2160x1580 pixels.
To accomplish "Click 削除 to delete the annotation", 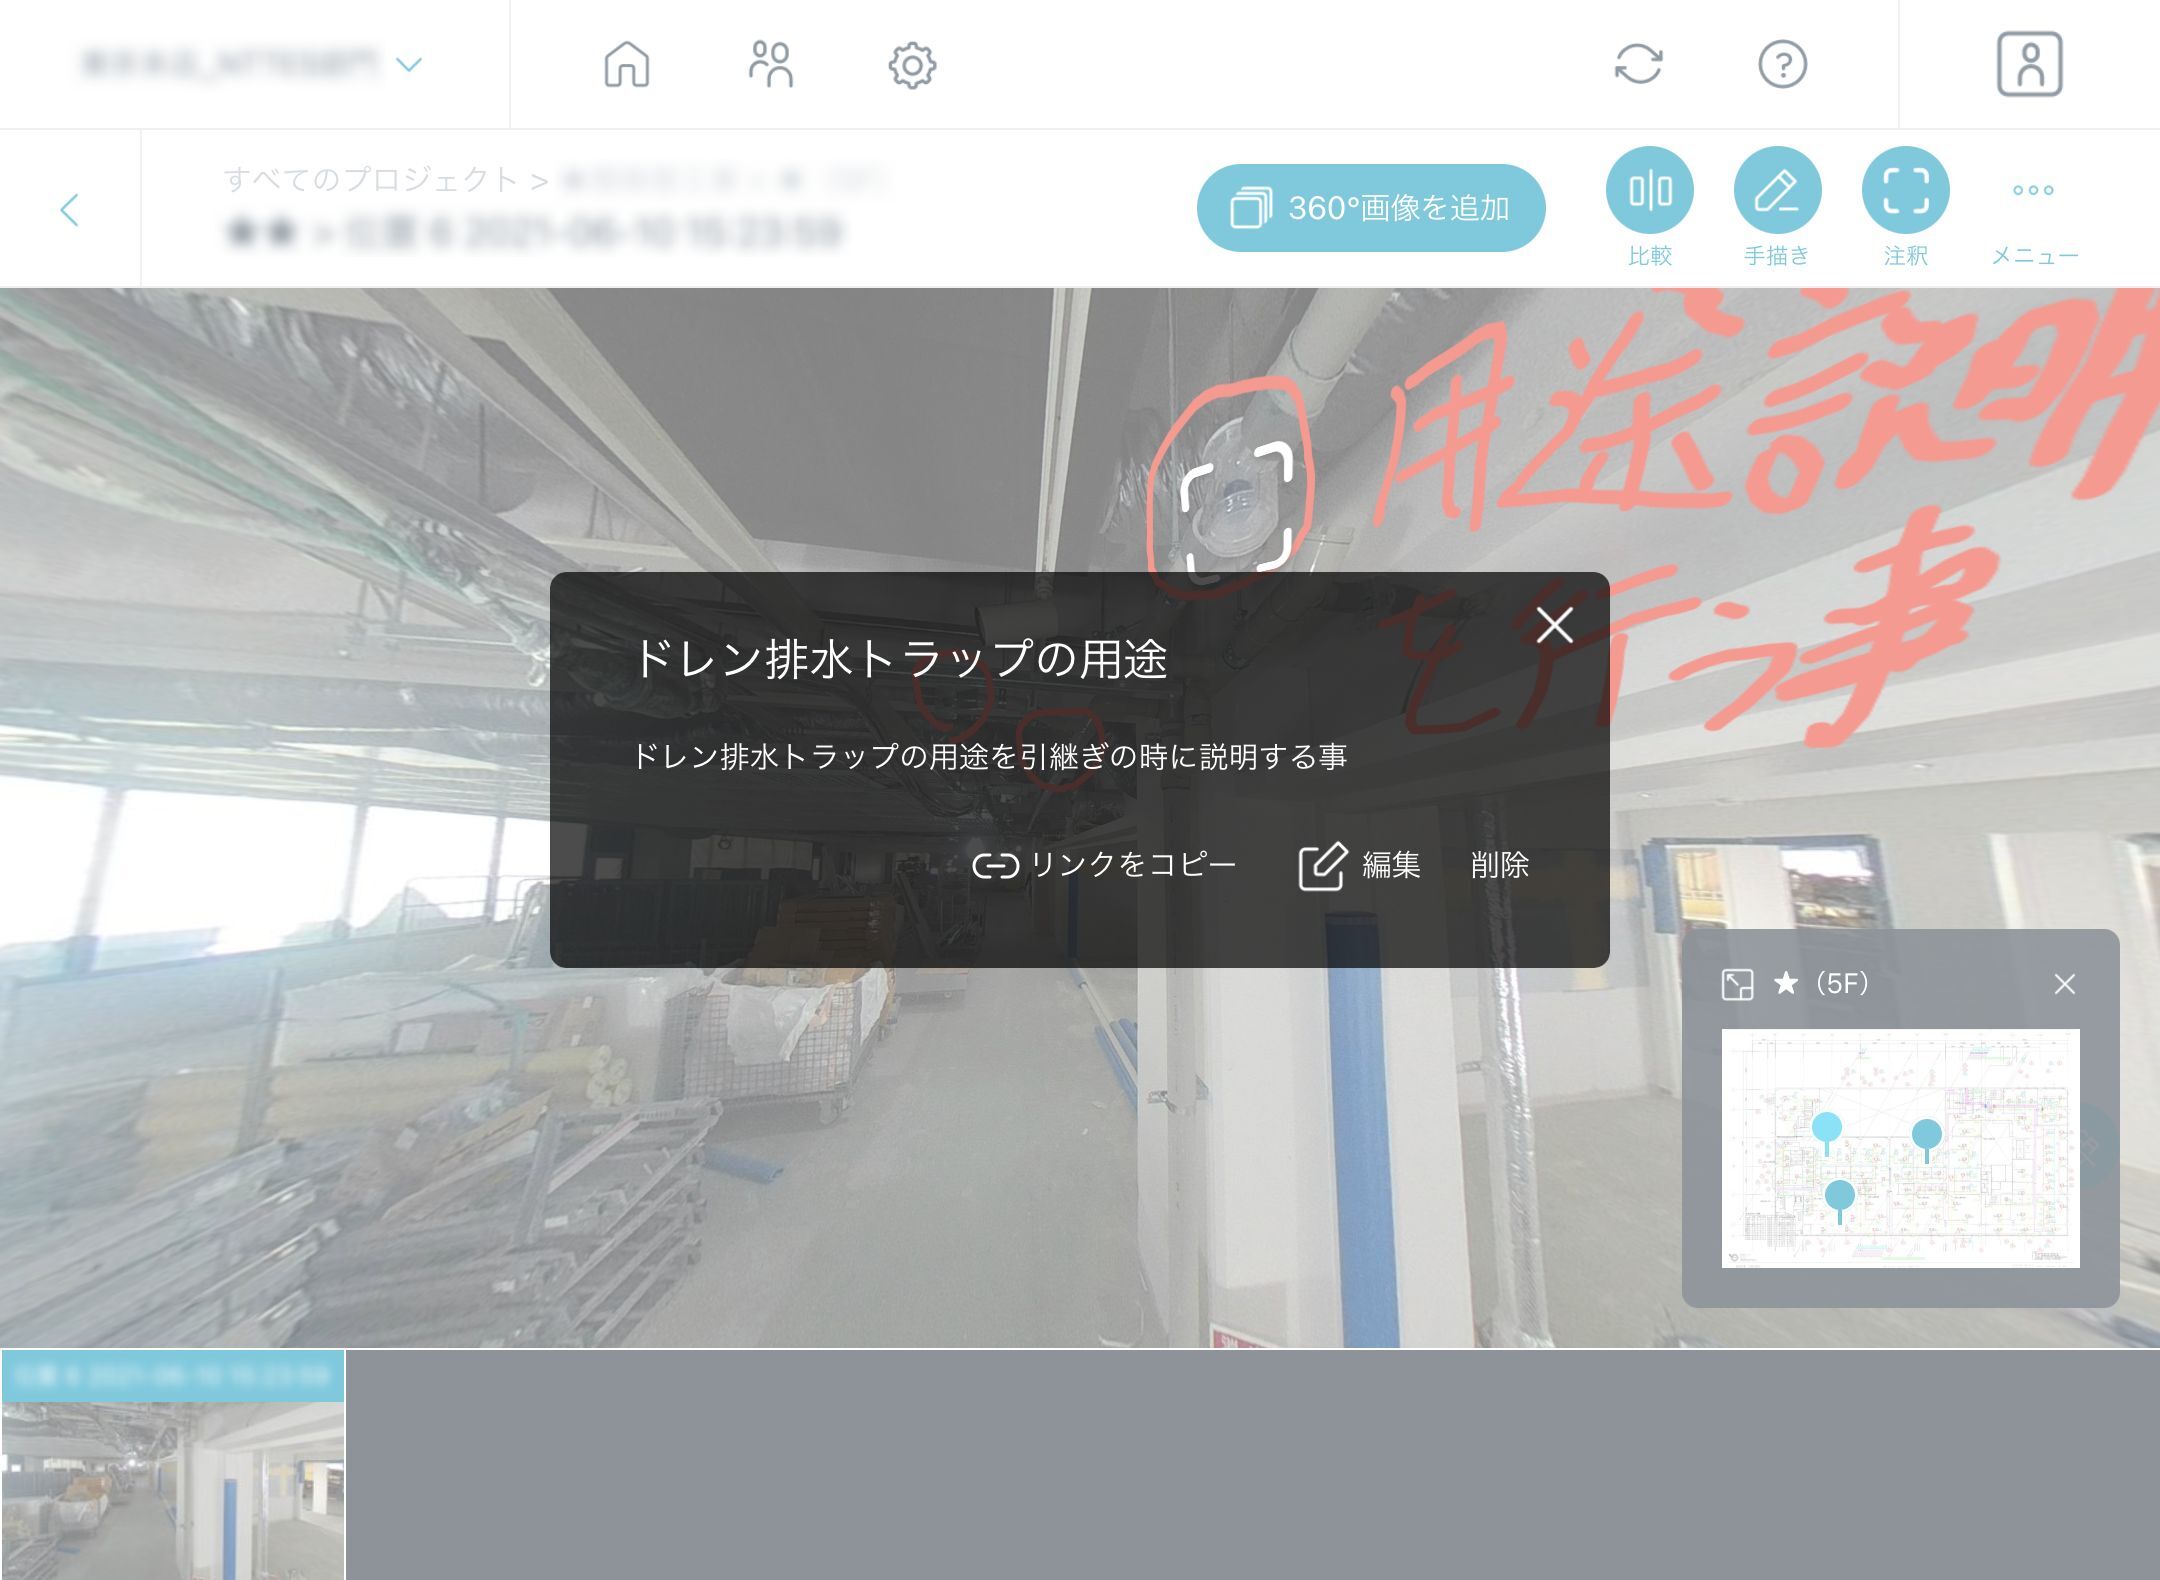I will tap(1499, 865).
